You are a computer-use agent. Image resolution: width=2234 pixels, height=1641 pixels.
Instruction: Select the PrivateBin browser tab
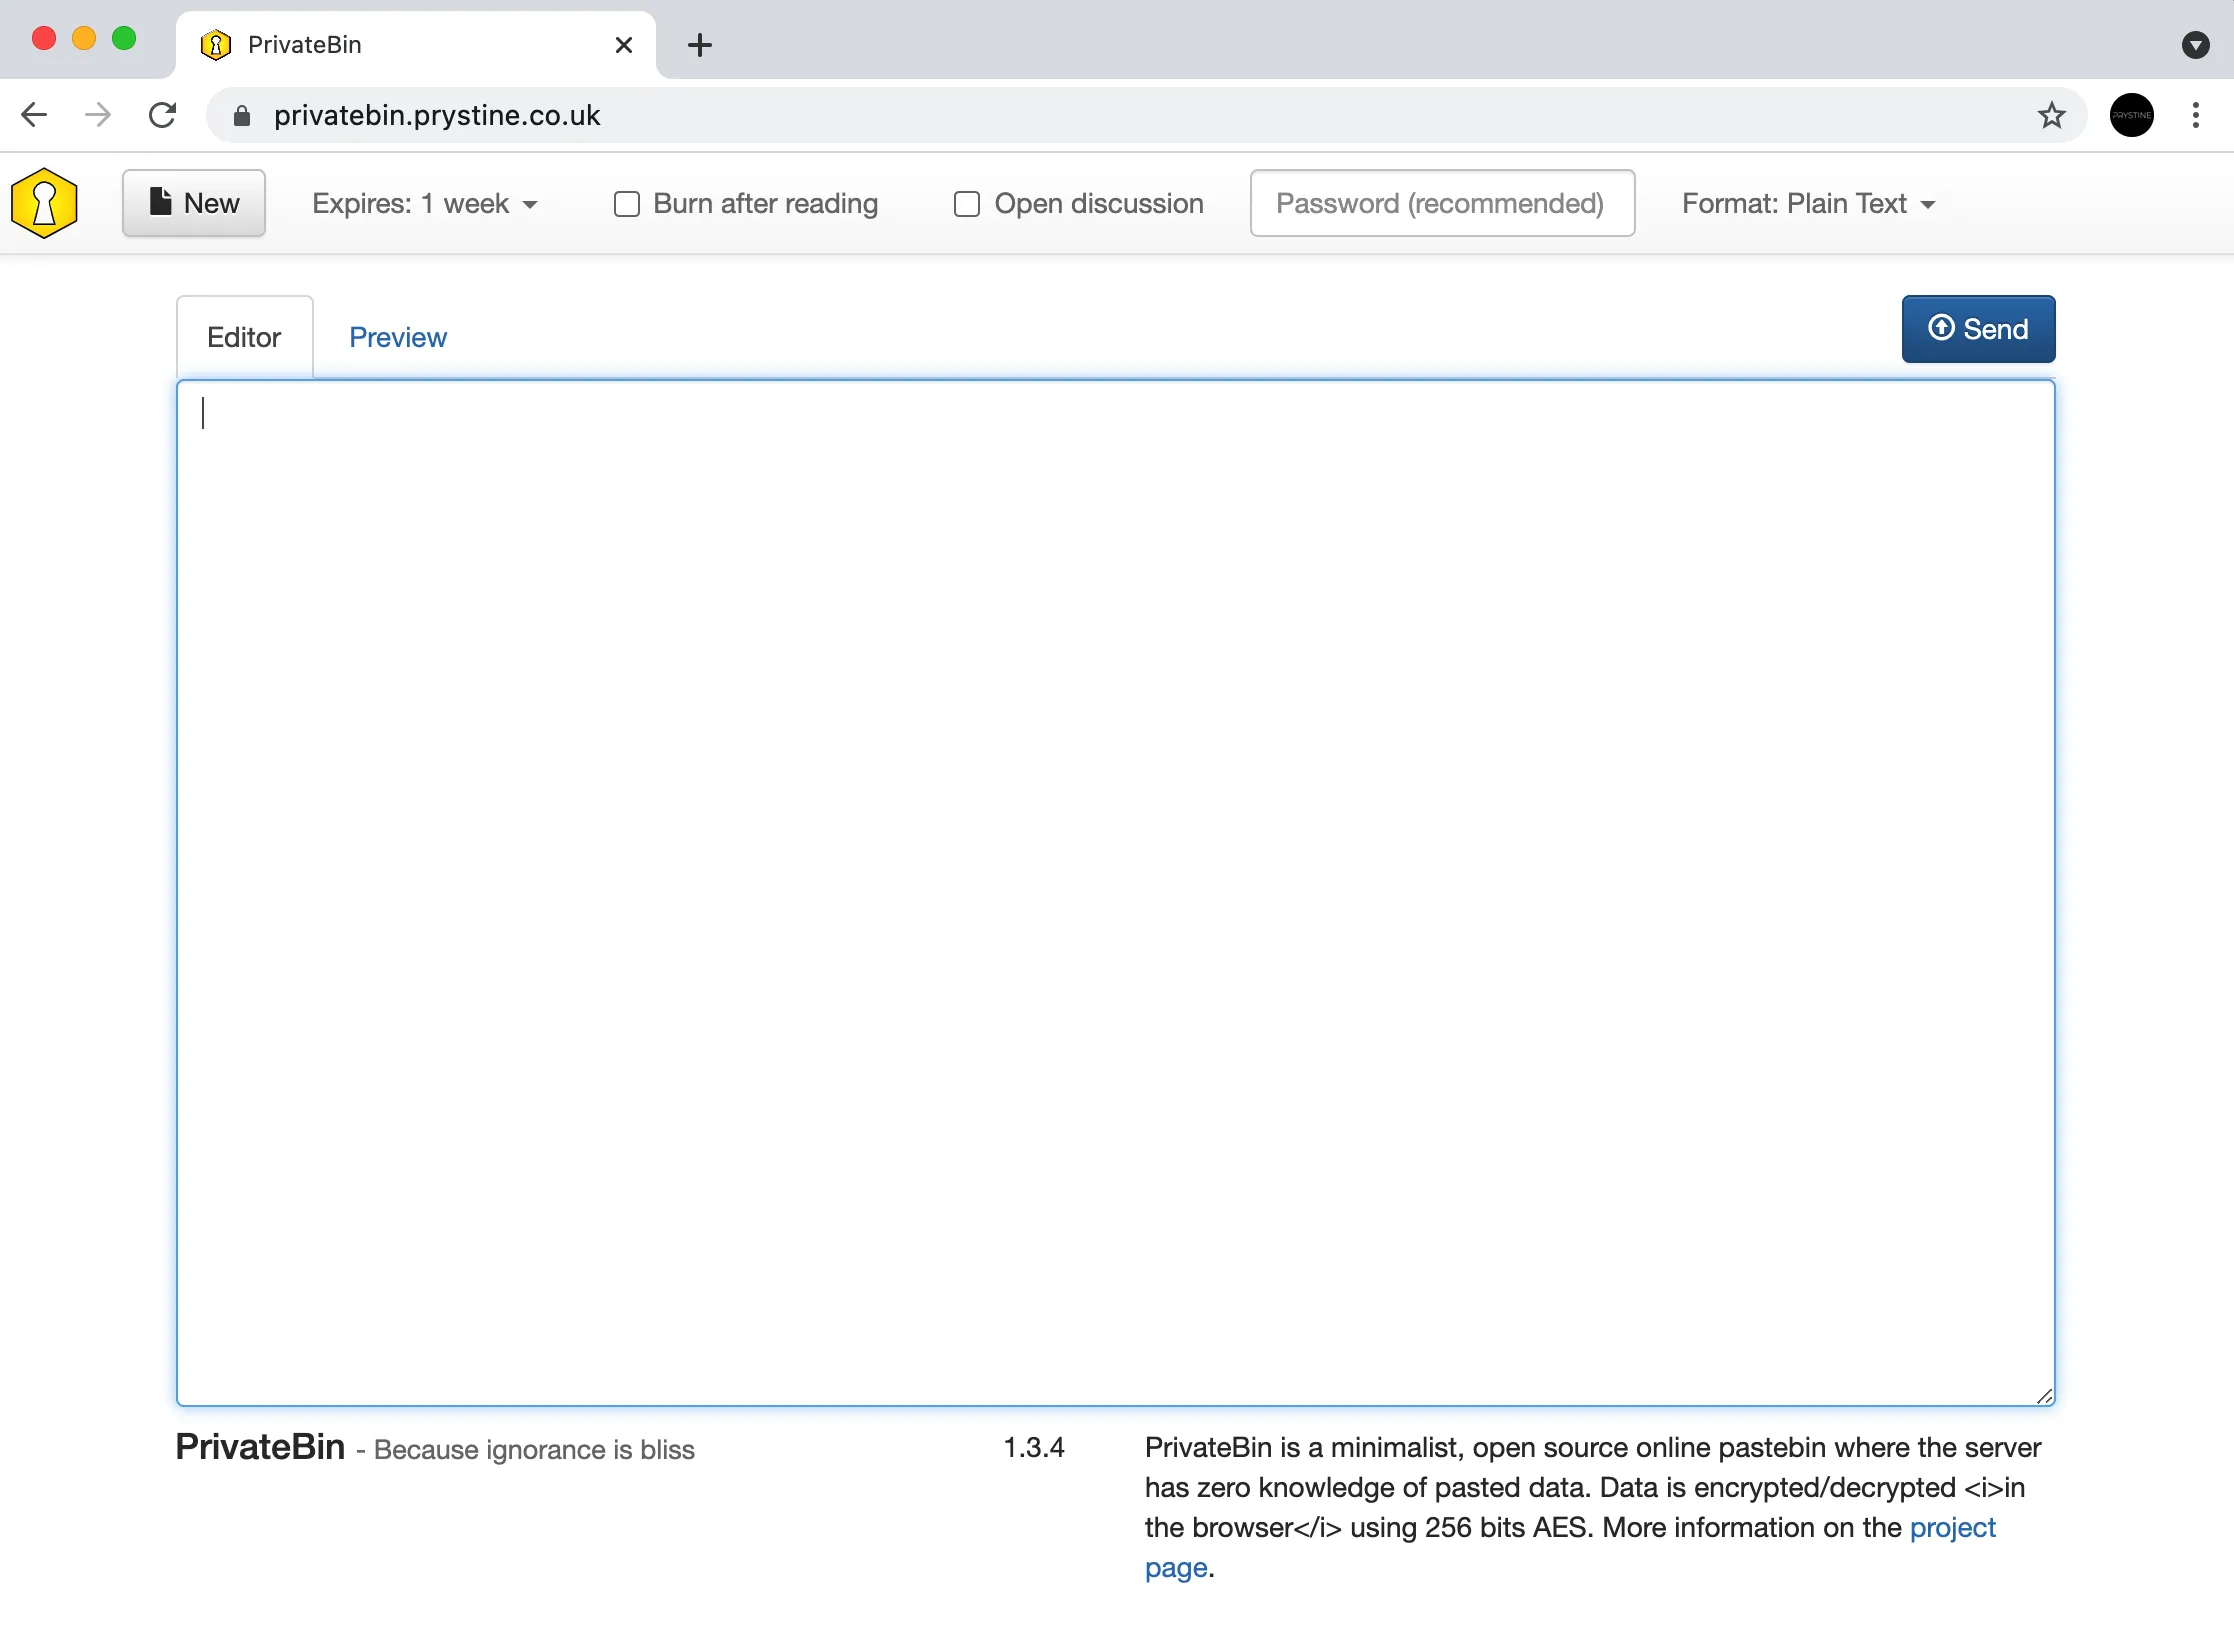coord(415,45)
